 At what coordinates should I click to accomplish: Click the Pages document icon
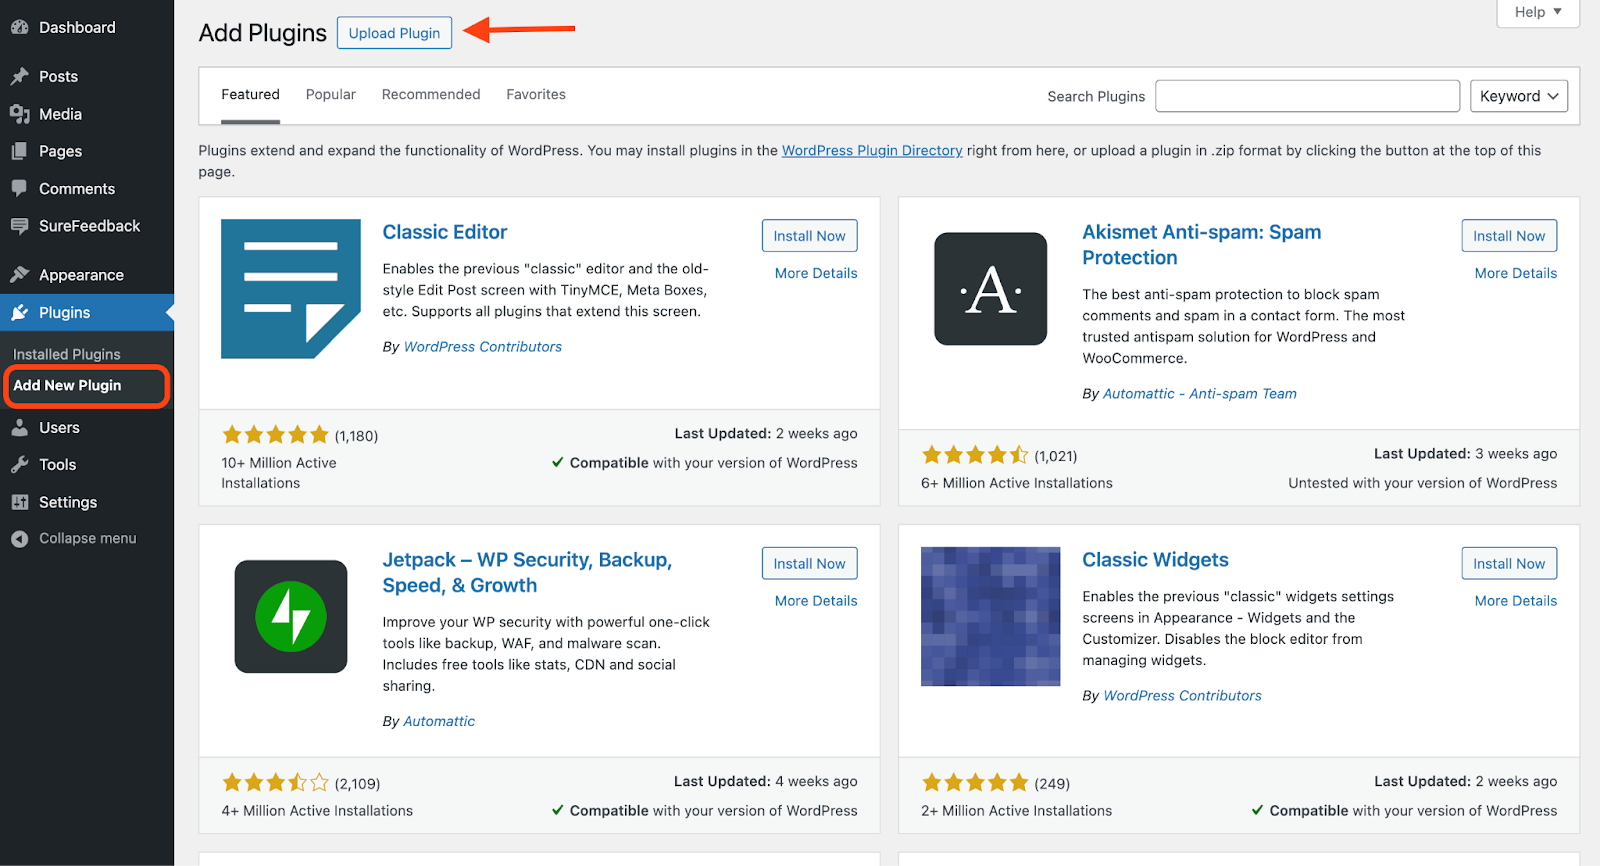coord(20,151)
